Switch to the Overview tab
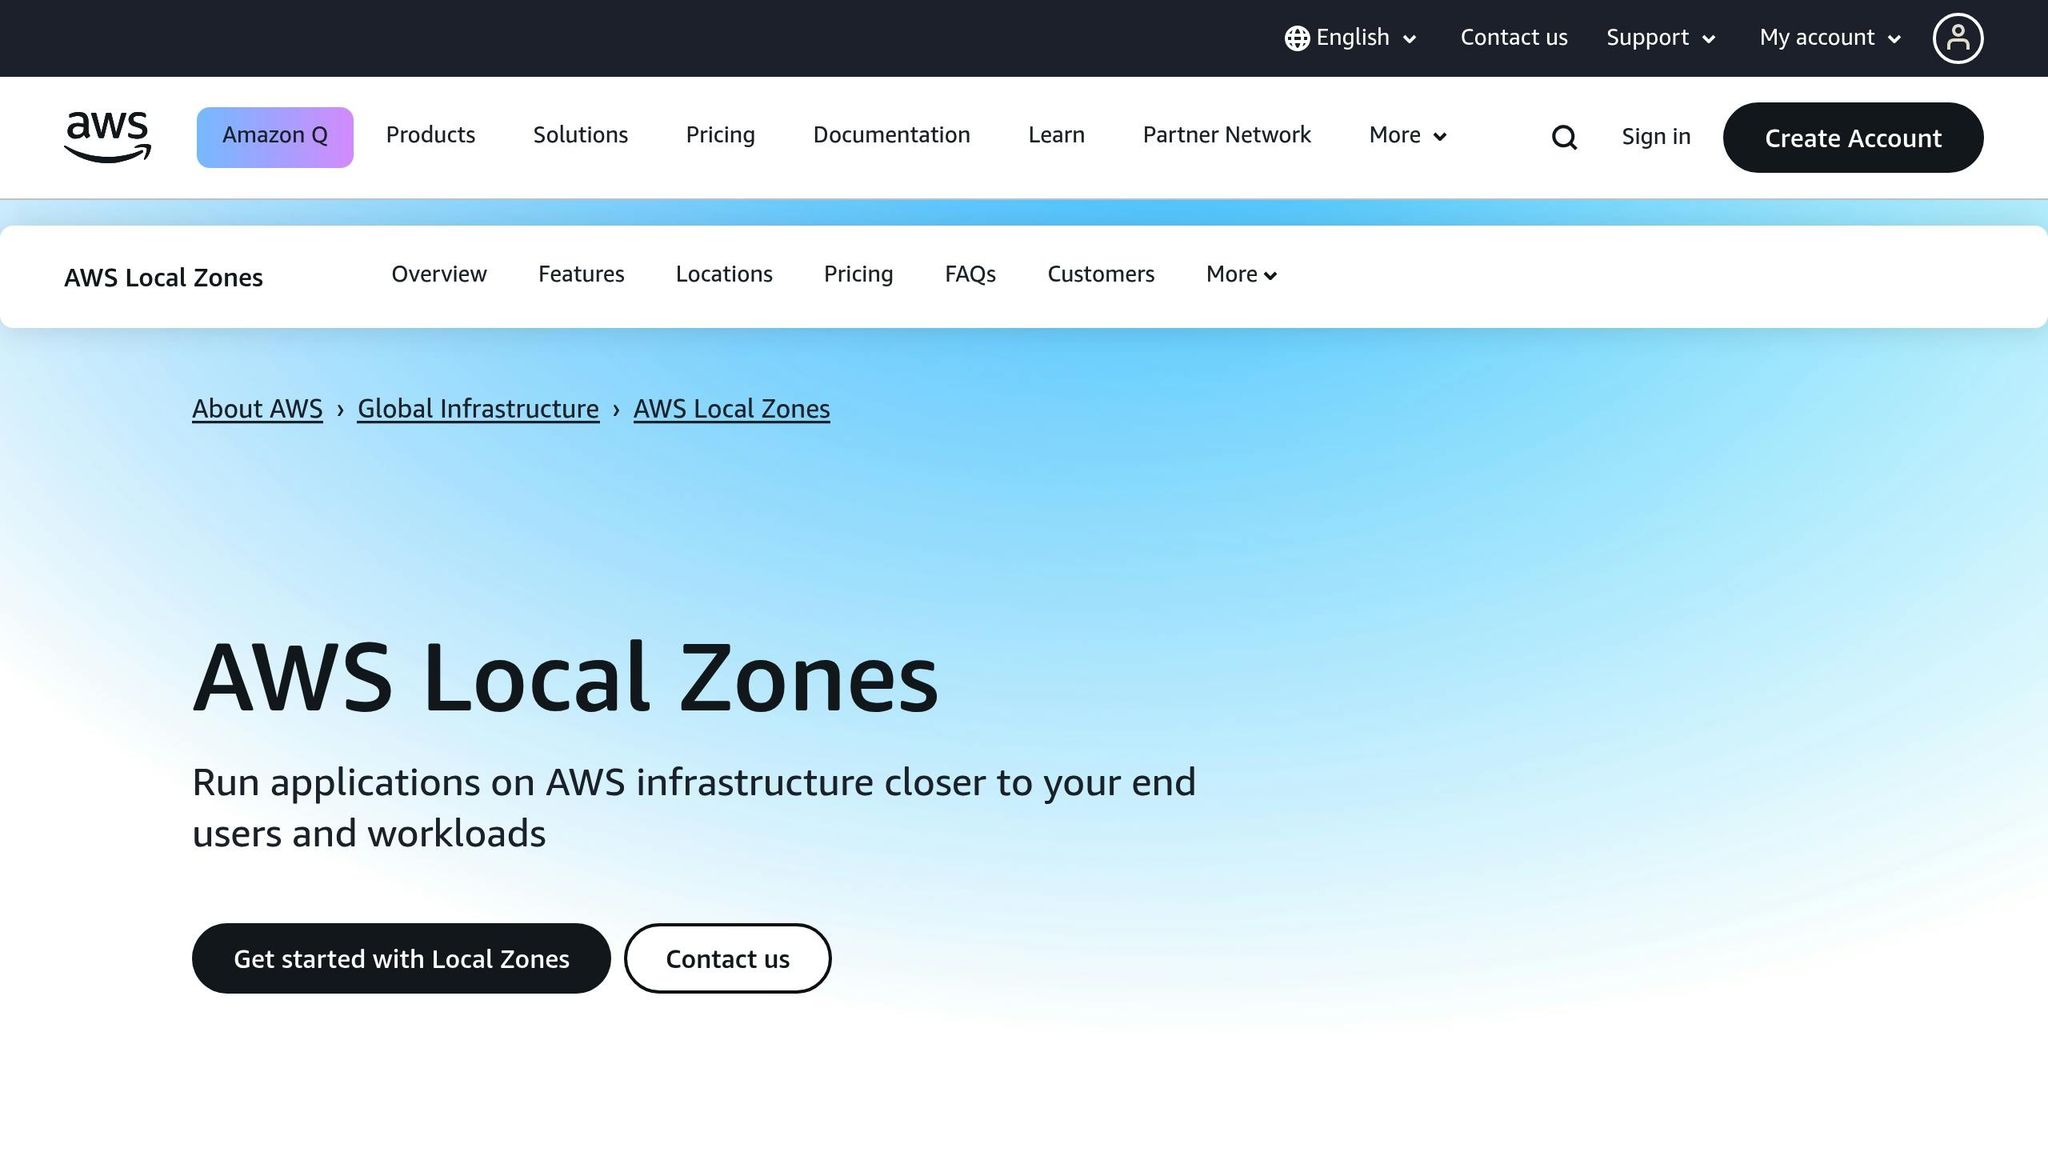This screenshot has height=1152, width=2048. [x=439, y=274]
